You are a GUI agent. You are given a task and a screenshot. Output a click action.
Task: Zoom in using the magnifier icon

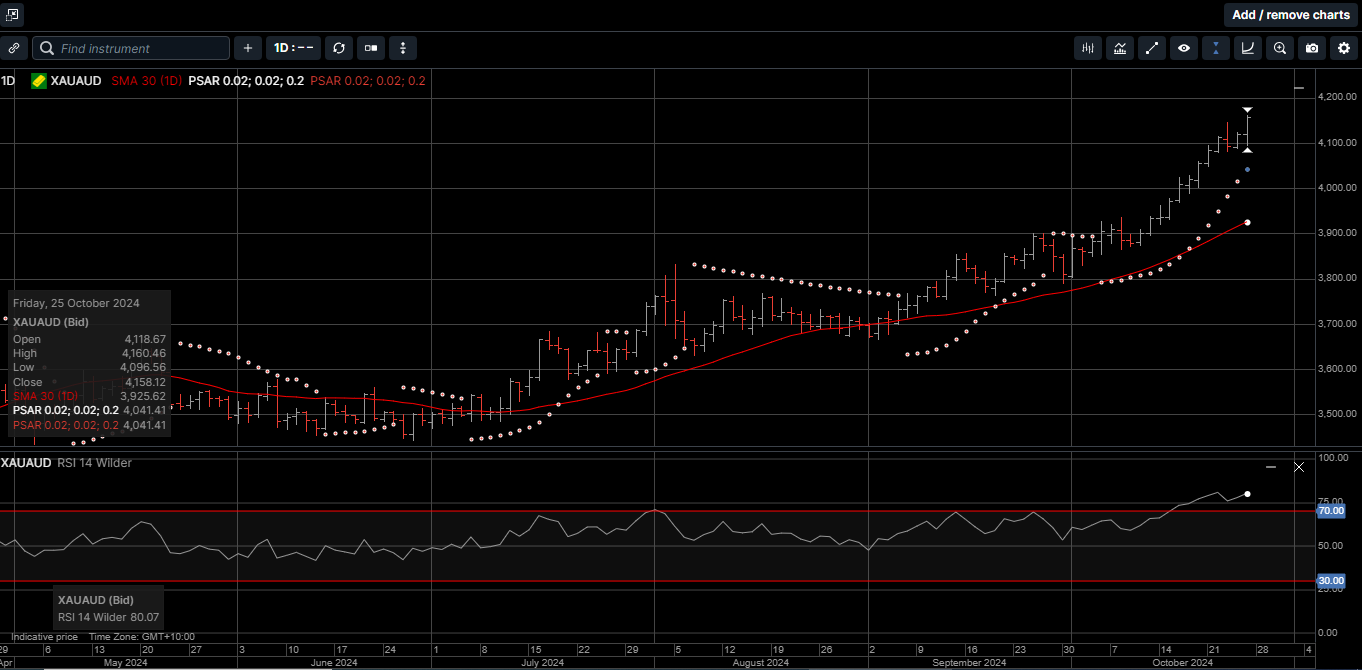click(x=1280, y=47)
